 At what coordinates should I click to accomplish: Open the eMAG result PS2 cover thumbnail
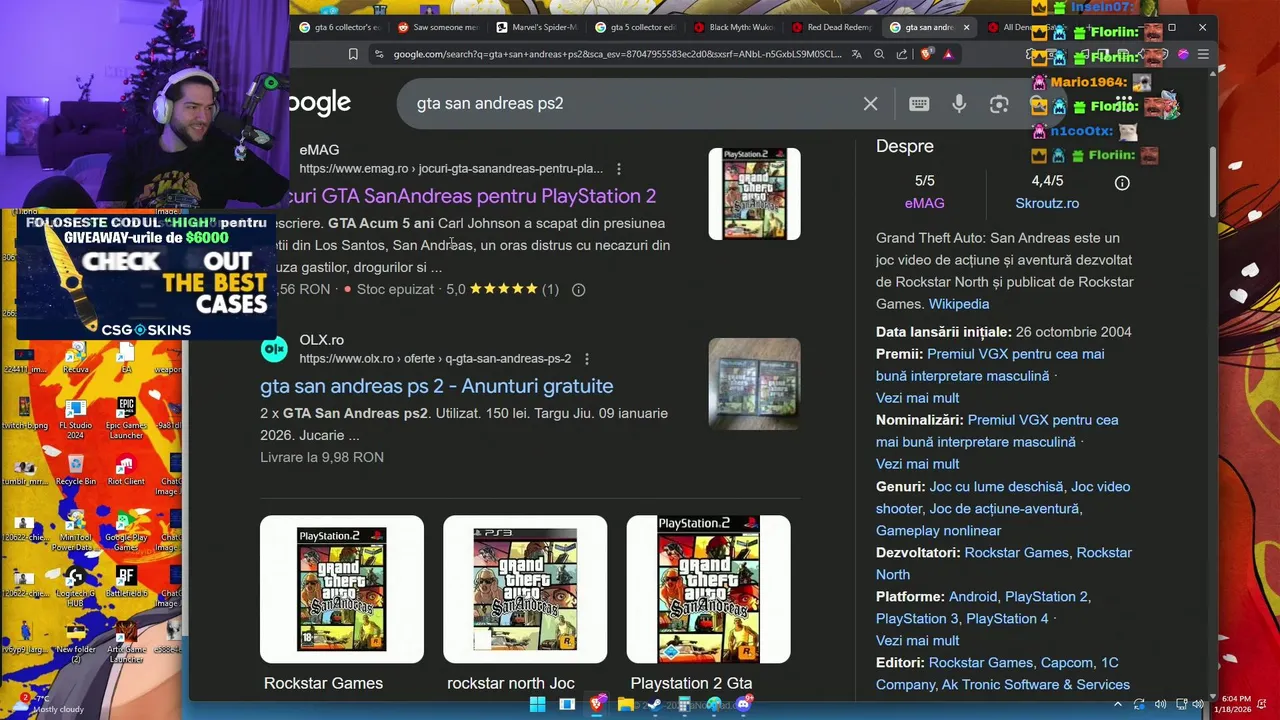754,194
